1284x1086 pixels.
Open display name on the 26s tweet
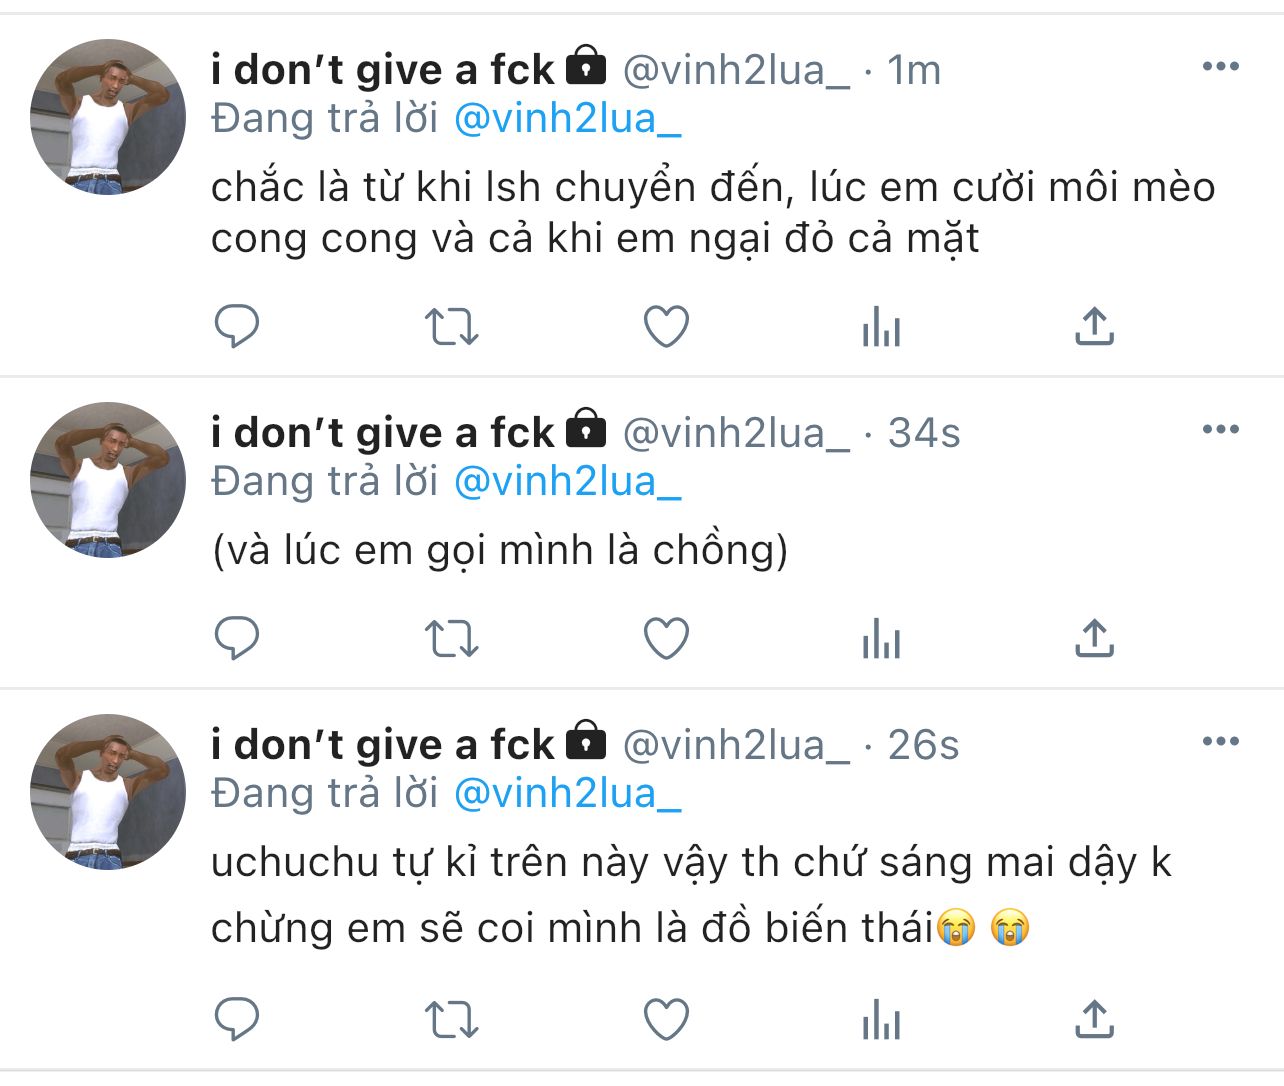click(382, 745)
